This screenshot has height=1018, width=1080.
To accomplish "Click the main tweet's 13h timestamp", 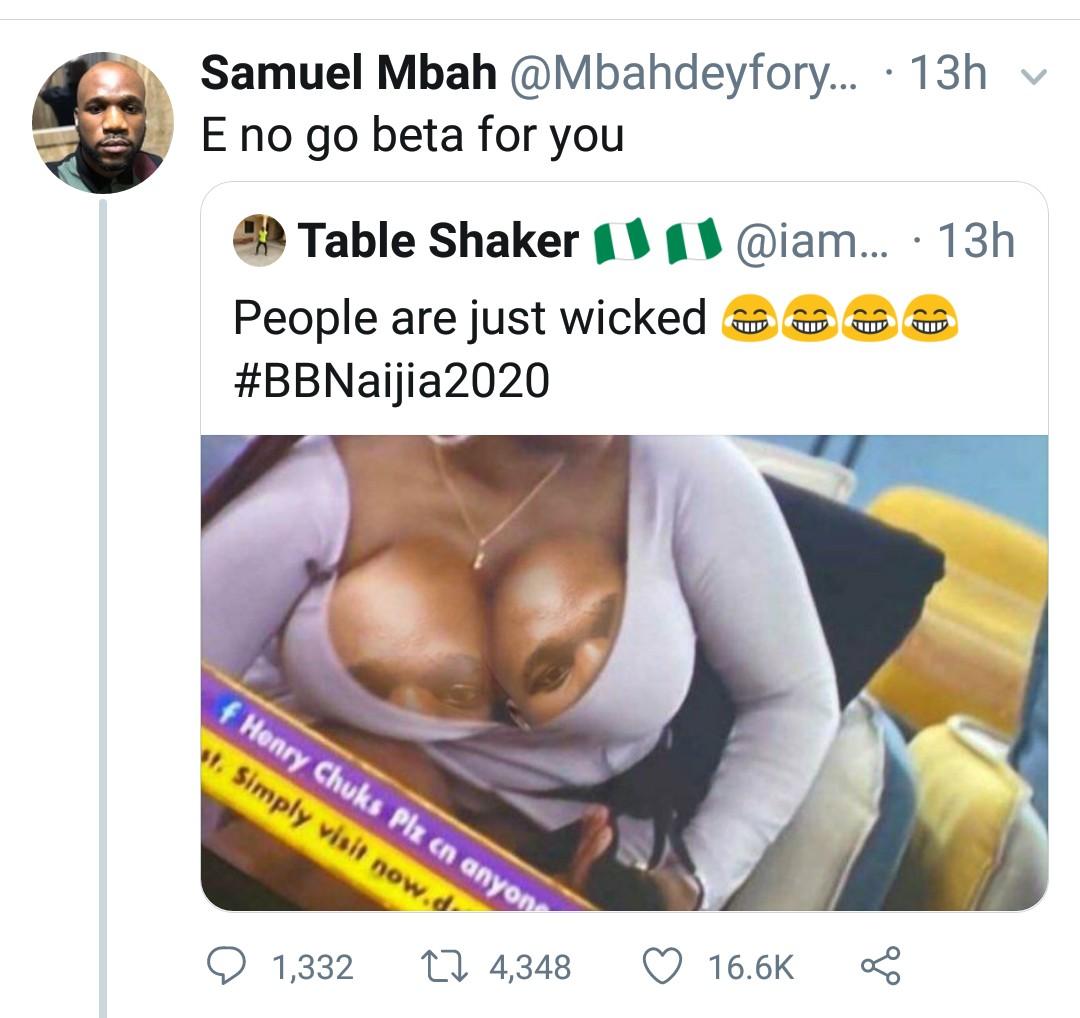I will click(x=947, y=74).
